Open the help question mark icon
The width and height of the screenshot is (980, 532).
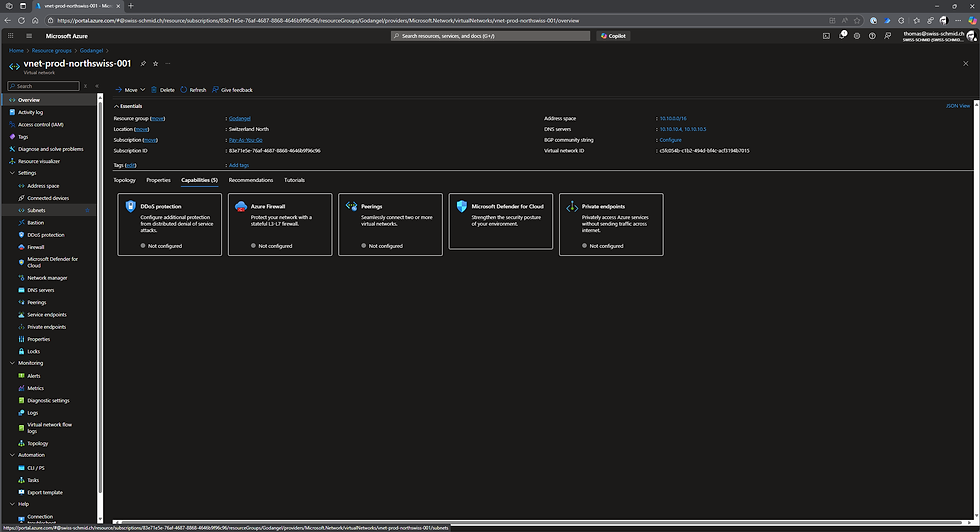pyautogui.click(x=872, y=36)
